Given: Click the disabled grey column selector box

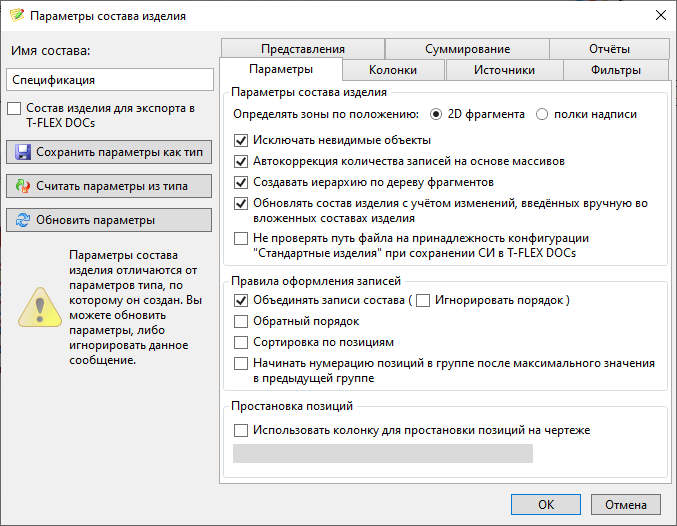Looking at the screenshot, I should click(x=383, y=453).
